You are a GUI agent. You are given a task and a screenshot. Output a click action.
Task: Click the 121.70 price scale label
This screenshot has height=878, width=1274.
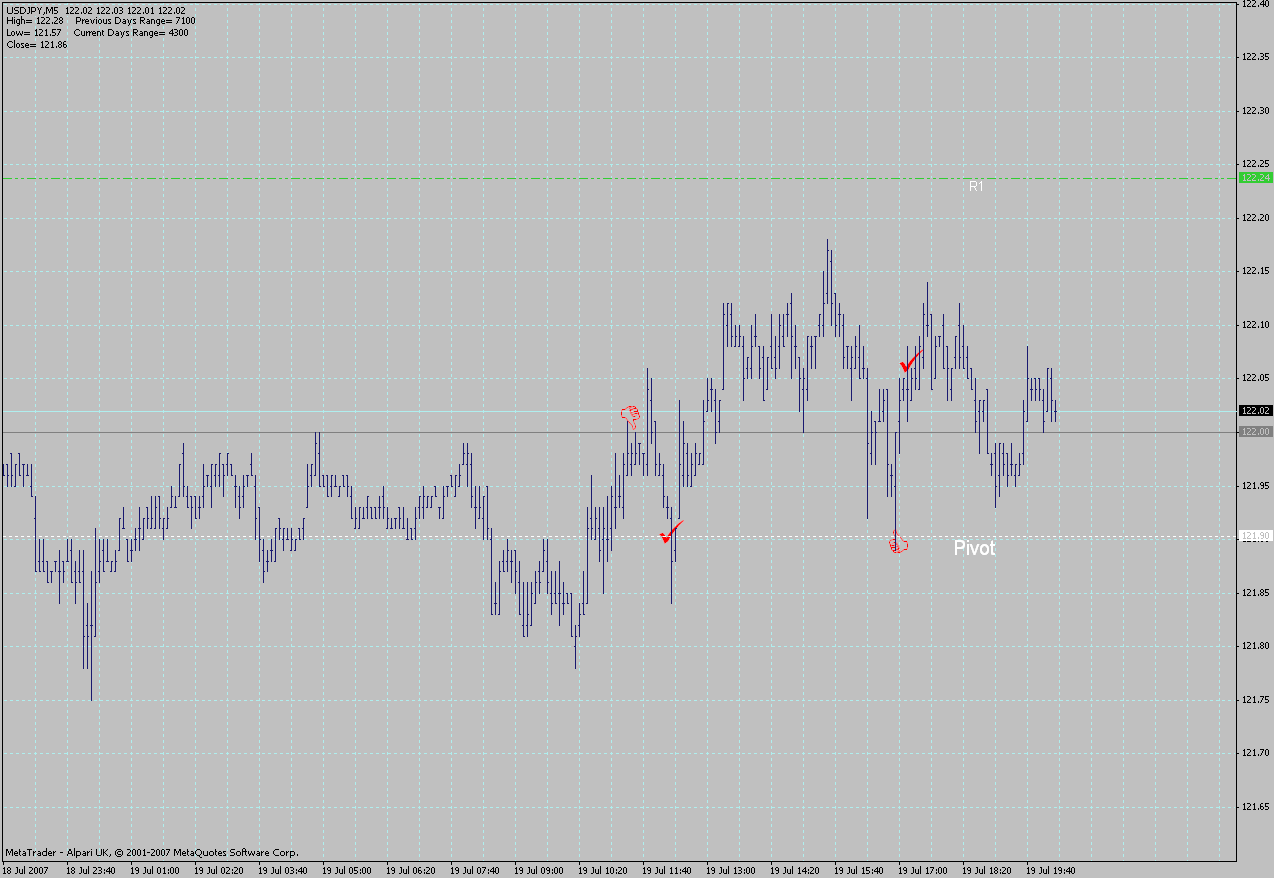tap(1256, 753)
